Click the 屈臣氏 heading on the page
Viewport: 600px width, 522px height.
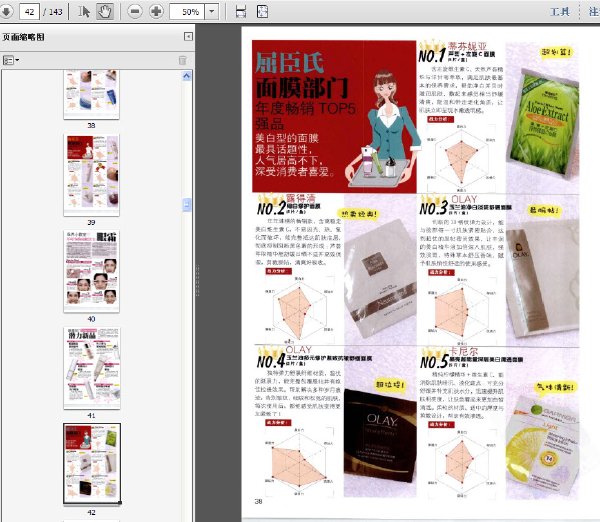coord(290,62)
